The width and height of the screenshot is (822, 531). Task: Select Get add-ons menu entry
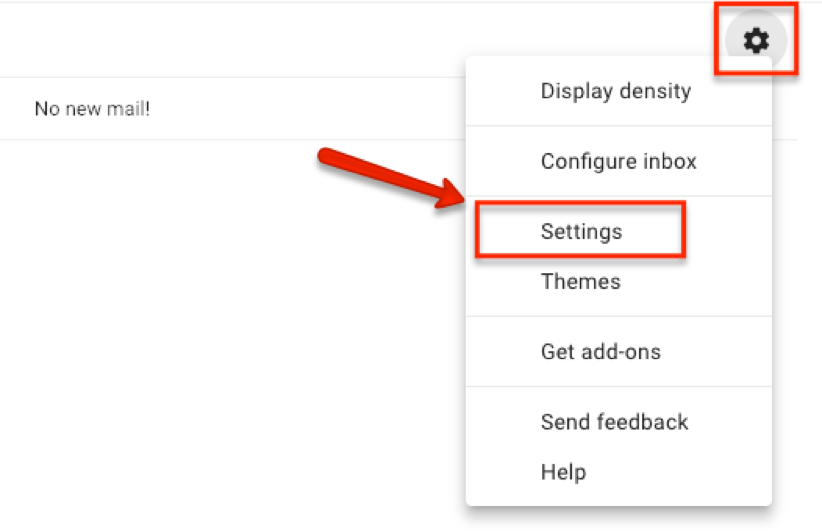(600, 352)
